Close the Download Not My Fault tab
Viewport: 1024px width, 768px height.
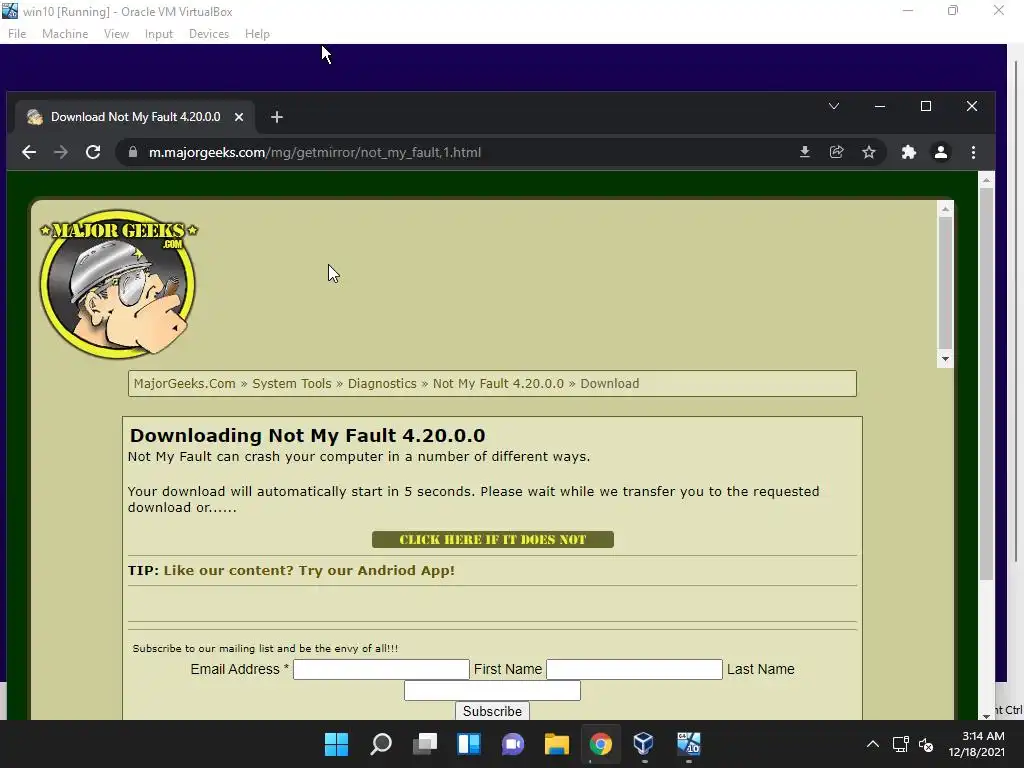239,117
